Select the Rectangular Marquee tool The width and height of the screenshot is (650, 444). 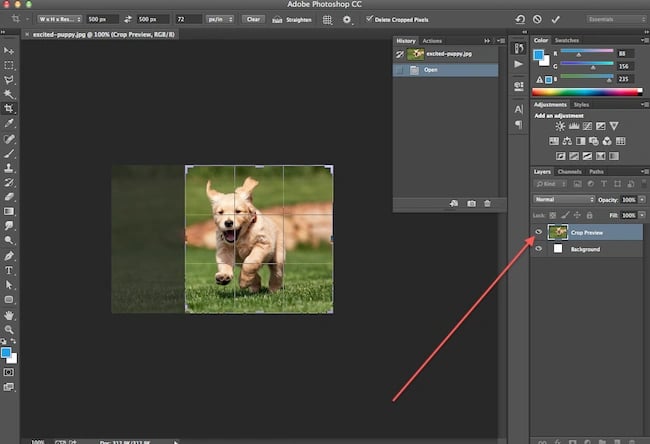tap(9, 65)
